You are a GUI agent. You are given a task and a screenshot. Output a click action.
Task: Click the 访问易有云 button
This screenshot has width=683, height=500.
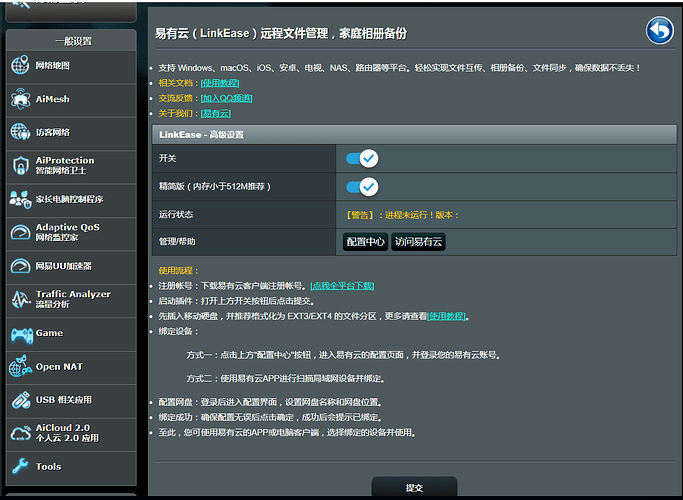[x=418, y=242]
